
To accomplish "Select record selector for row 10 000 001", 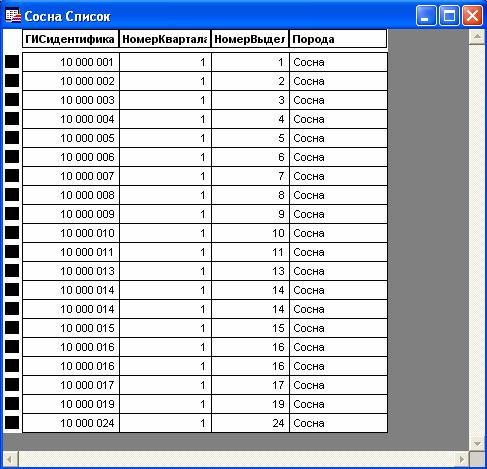I will [x=12, y=62].
